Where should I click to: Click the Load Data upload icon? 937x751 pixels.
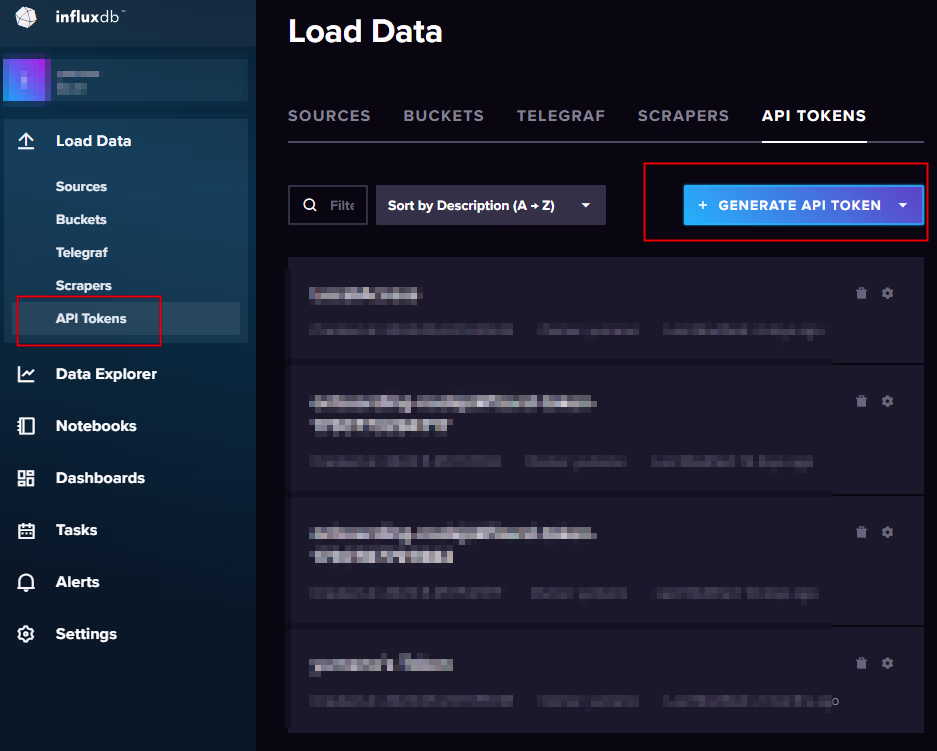coord(26,141)
